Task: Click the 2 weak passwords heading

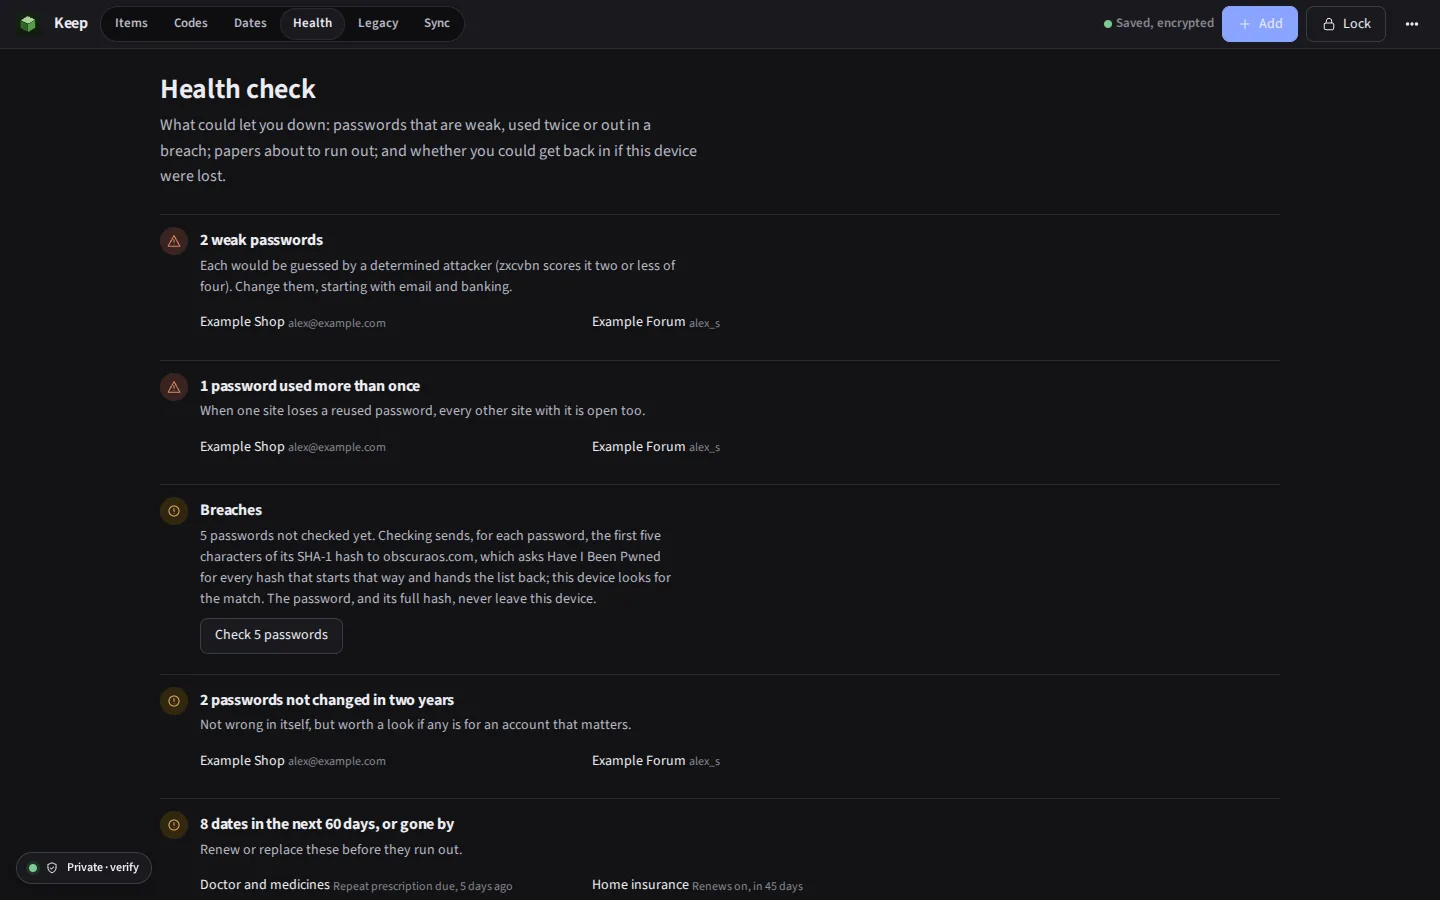Action: 261,240
